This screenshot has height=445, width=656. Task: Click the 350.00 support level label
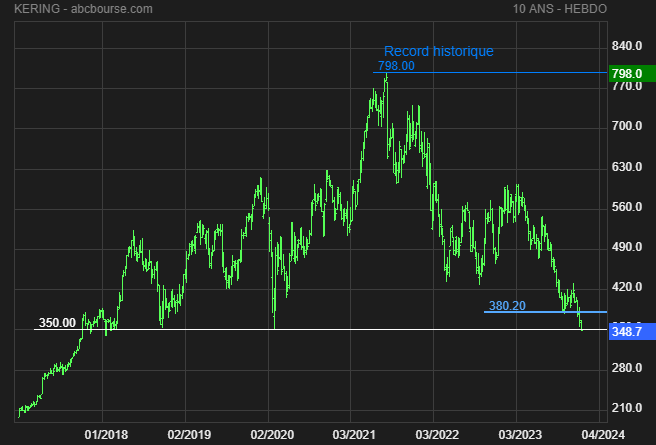click(57, 323)
